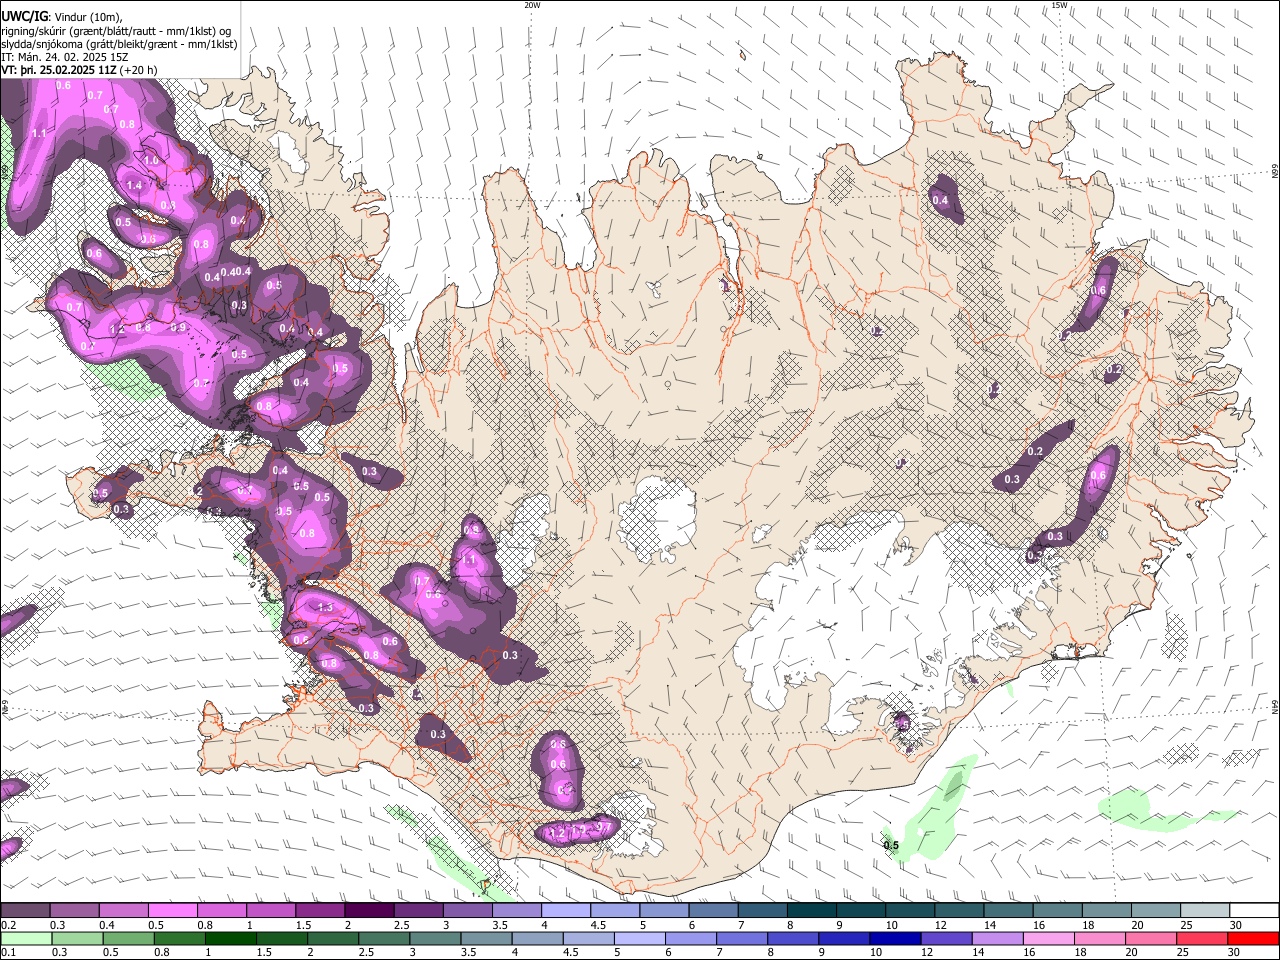This screenshot has width=1280, height=960.
Task: Pick the 2 swatch in lower green scale
Action: (332, 938)
